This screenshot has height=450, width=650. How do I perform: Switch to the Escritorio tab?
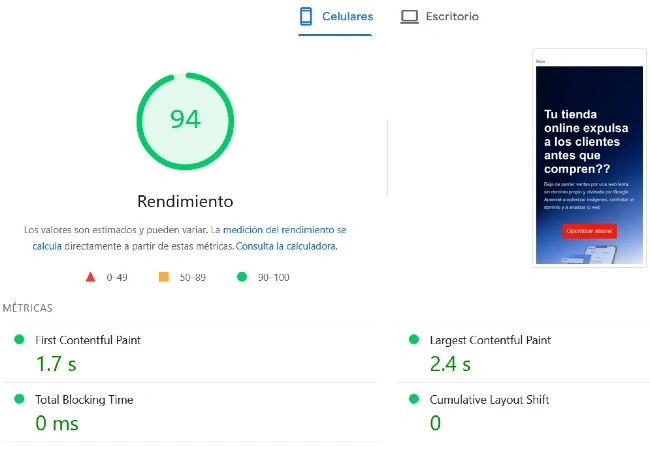(439, 17)
